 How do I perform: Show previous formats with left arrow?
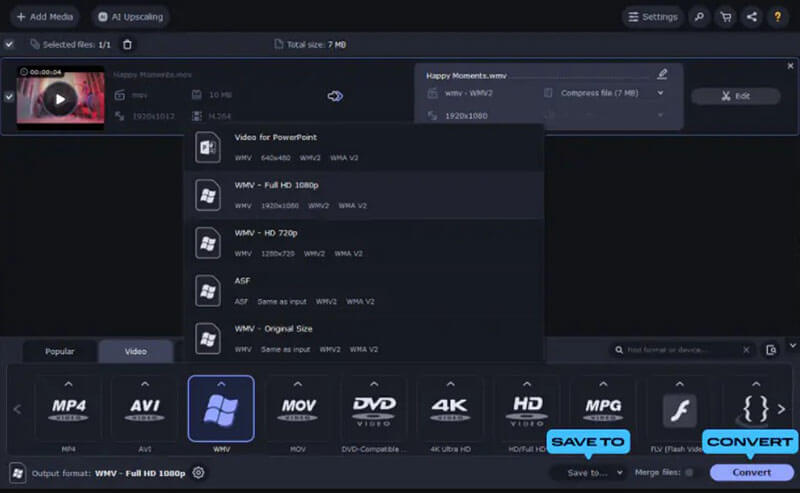pos(17,409)
